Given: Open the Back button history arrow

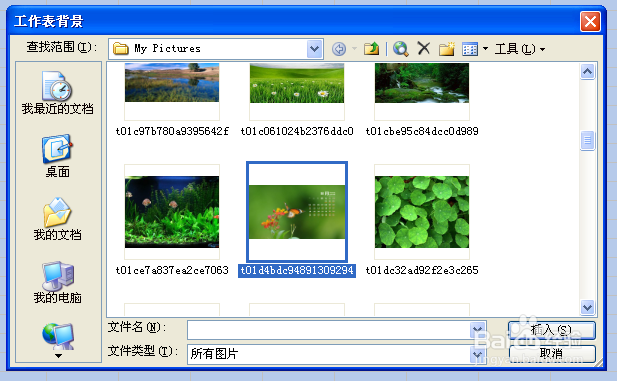Looking at the screenshot, I should point(354,49).
